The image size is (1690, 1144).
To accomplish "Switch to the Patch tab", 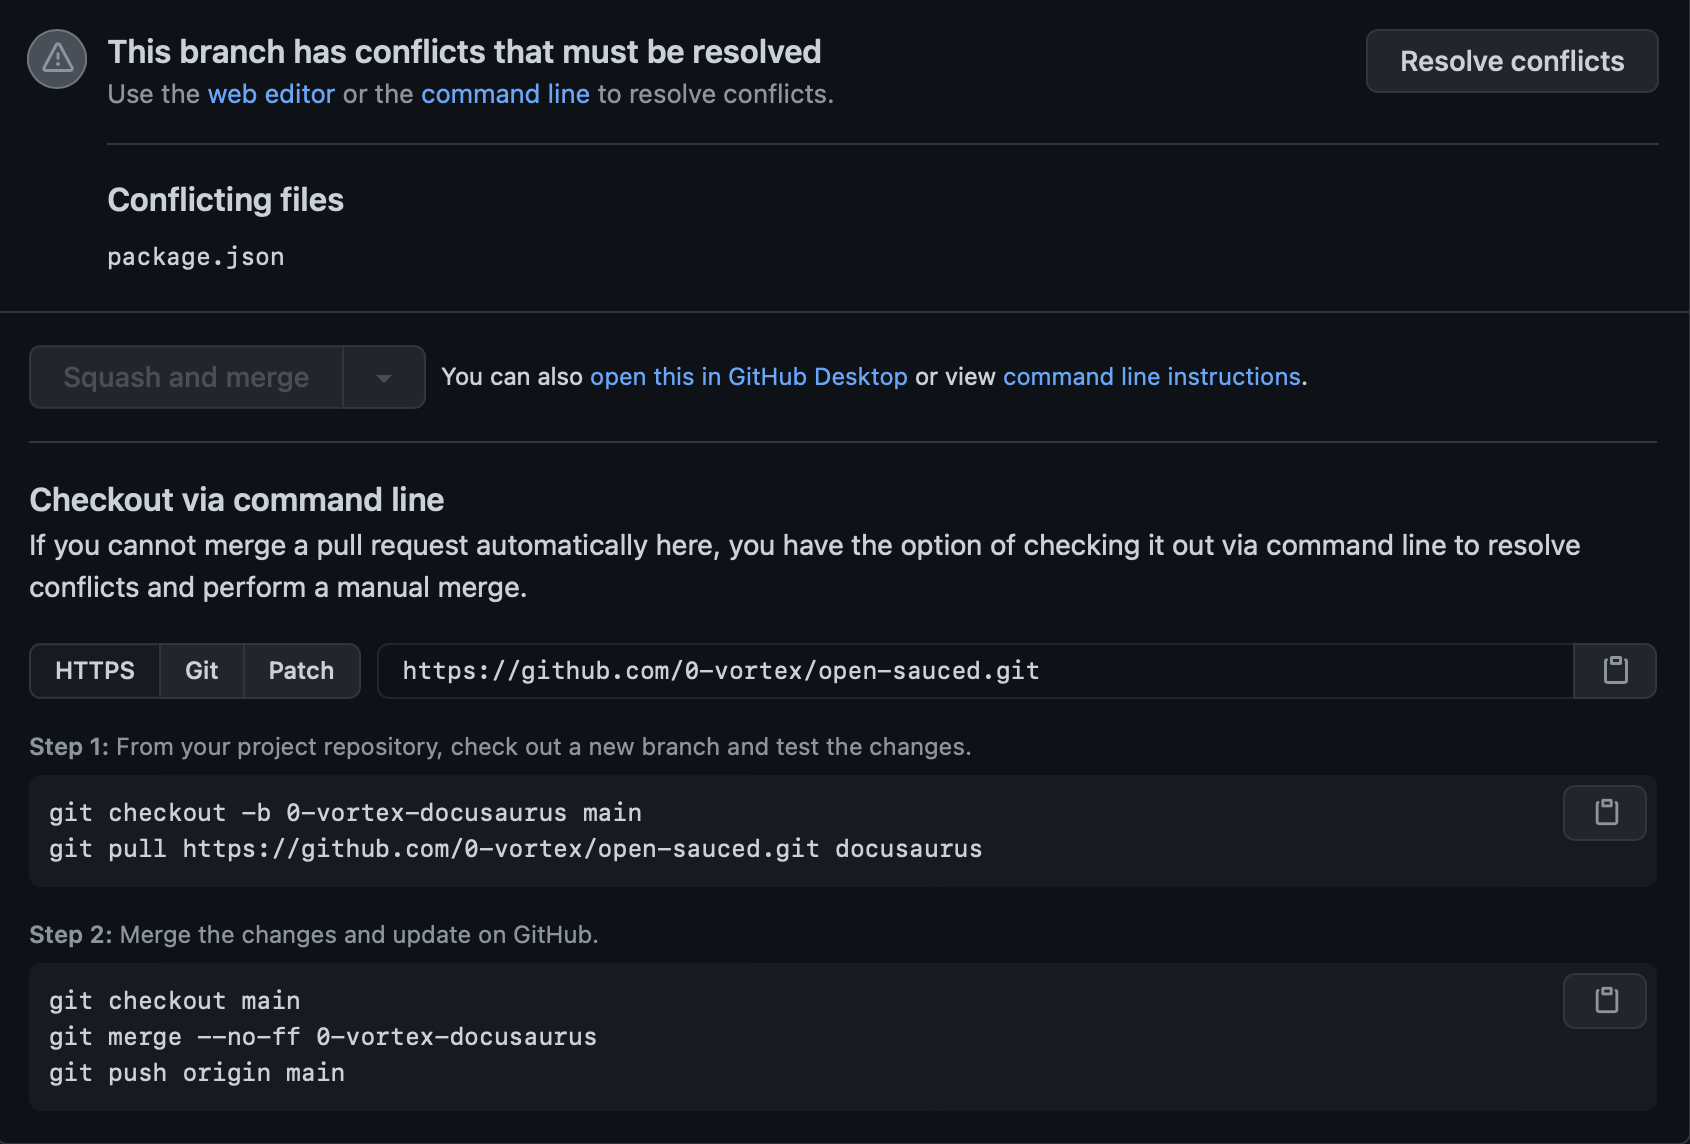I will pyautogui.click(x=300, y=671).
